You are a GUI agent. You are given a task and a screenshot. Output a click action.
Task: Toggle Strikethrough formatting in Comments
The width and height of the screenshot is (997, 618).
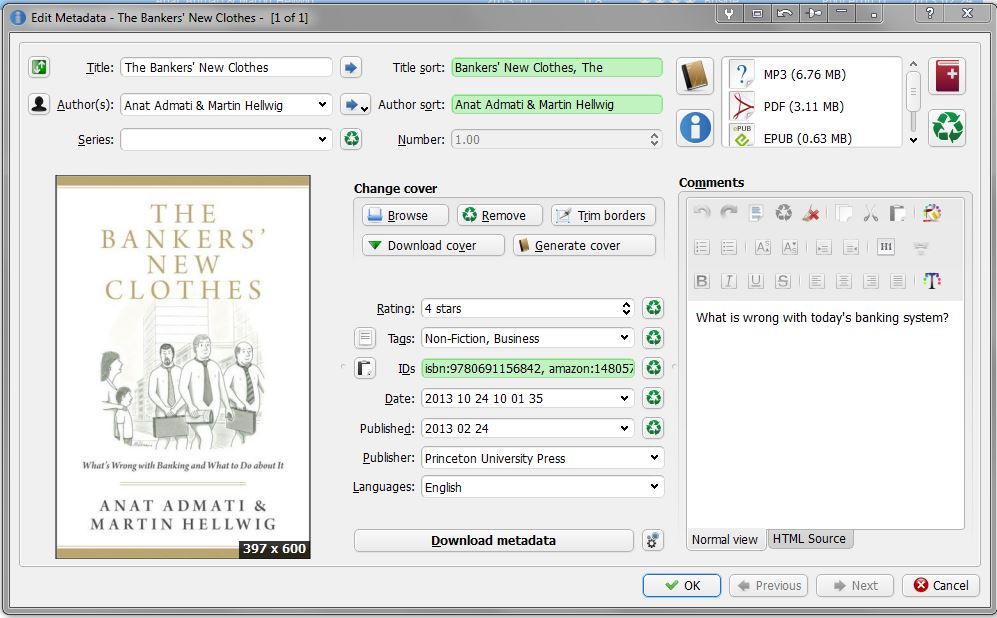click(x=783, y=280)
